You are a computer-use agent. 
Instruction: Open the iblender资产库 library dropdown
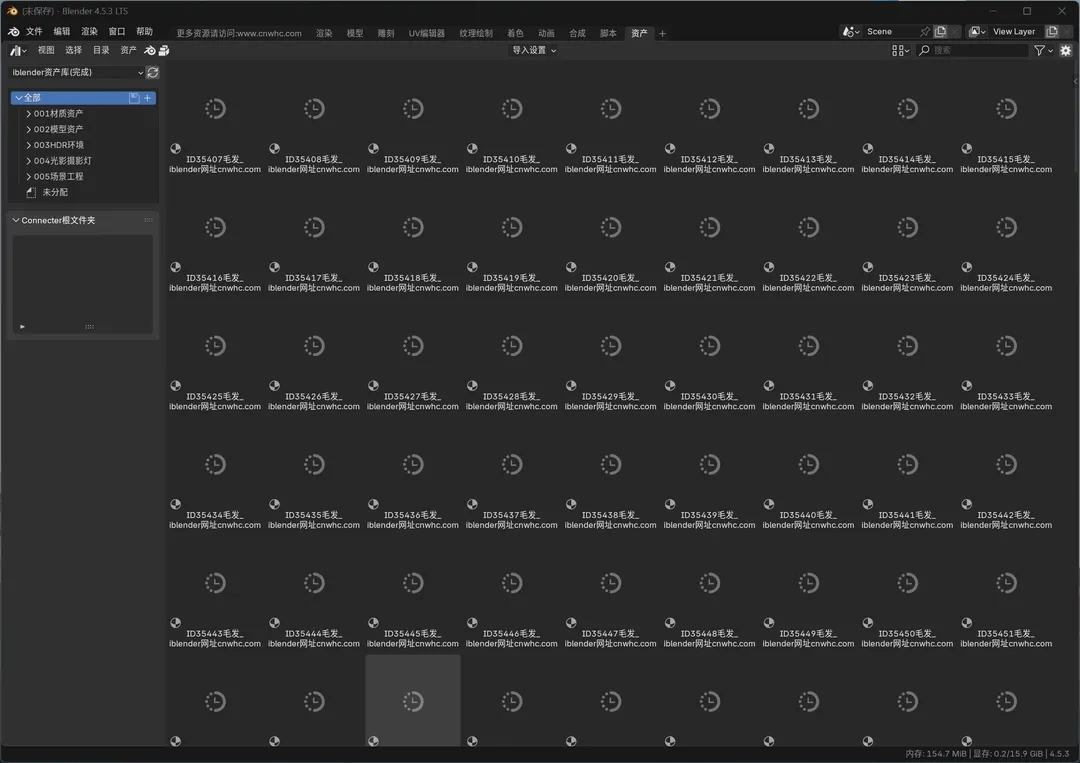click(77, 73)
